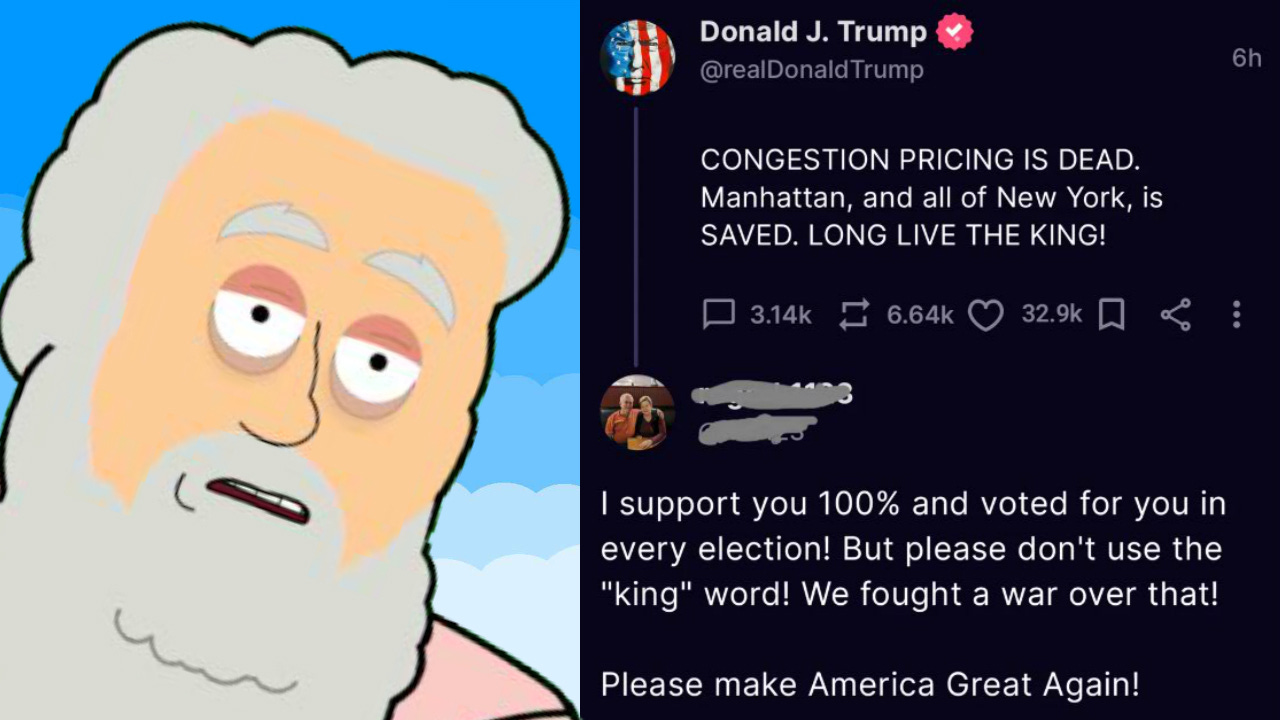Open the flag-painted profile avatar

(637, 57)
